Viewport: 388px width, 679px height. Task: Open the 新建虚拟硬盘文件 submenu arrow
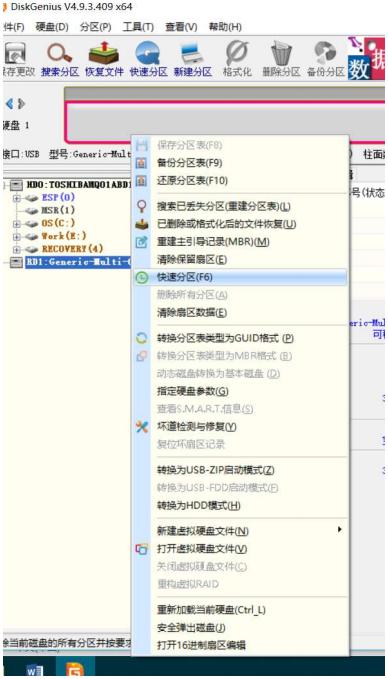tap(340, 530)
